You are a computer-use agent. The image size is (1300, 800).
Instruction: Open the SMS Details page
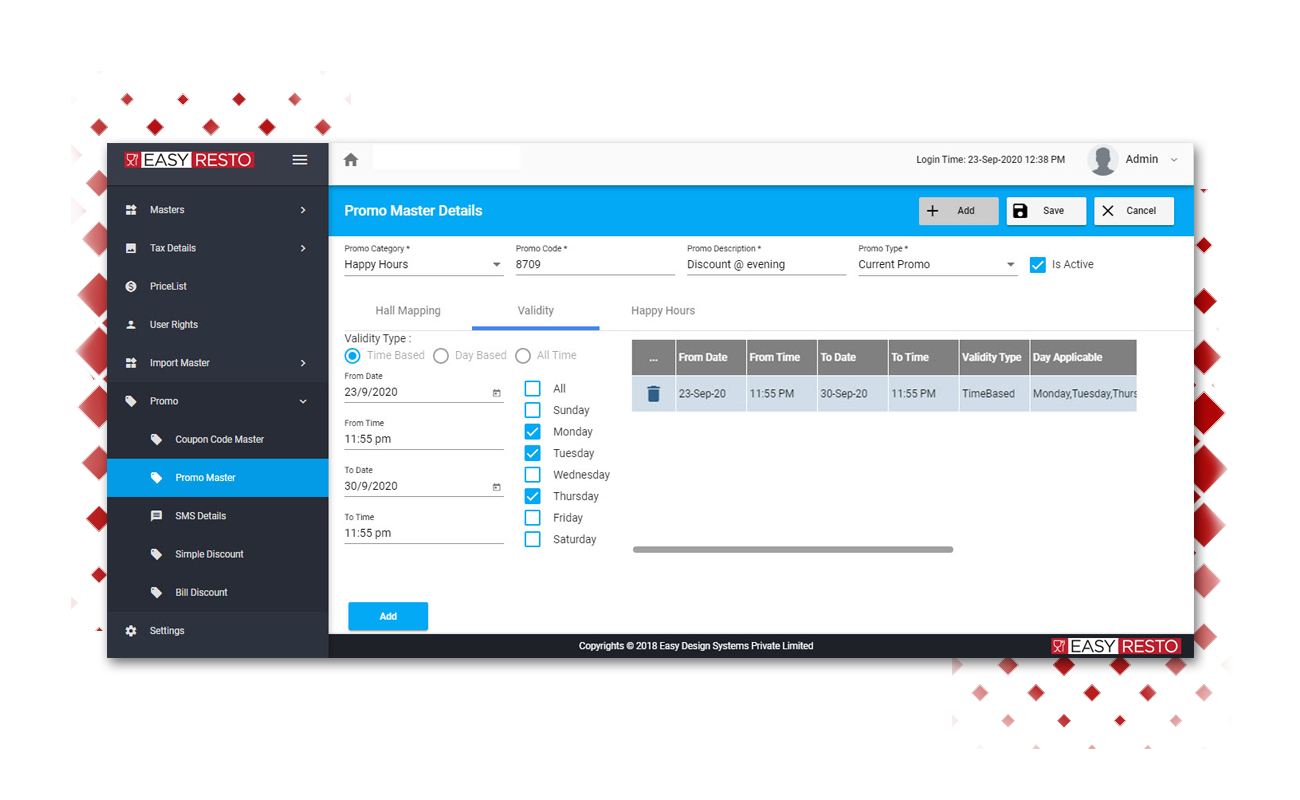(218, 516)
